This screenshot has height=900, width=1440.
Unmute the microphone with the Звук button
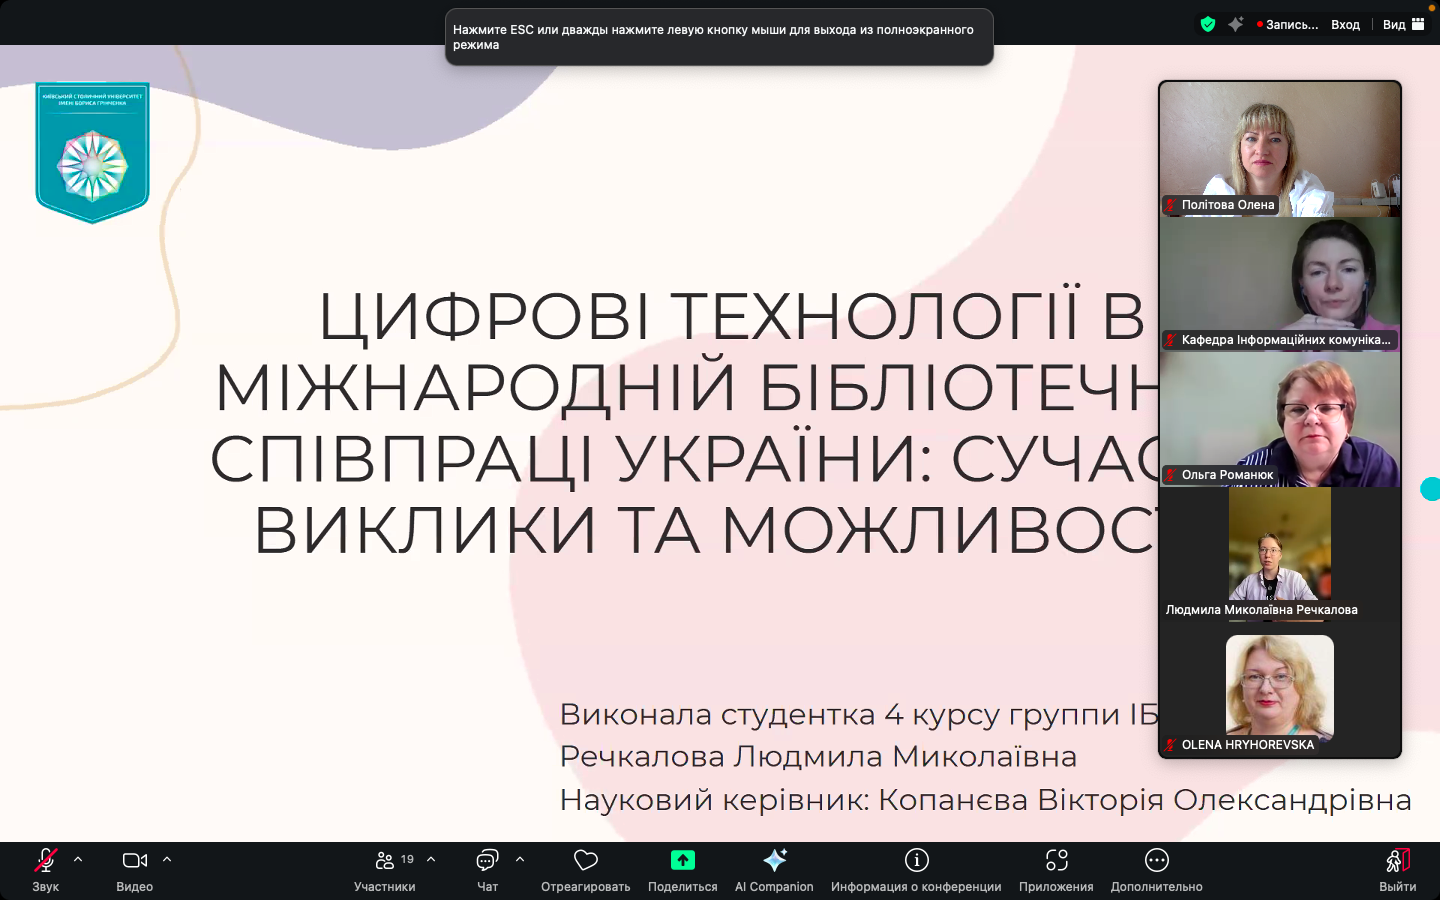(x=45, y=861)
